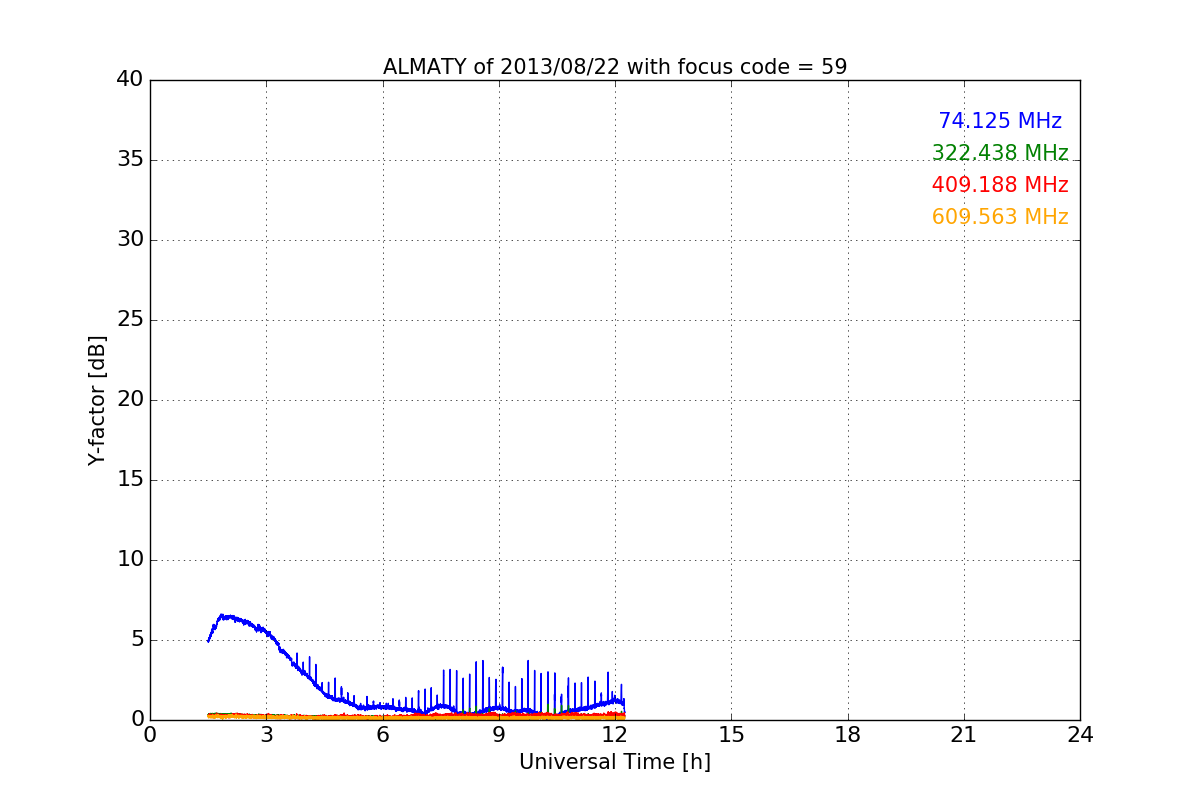The width and height of the screenshot is (1200, 800).
Task: Click the y-axis tick label 40
Action: pos(130,80)
